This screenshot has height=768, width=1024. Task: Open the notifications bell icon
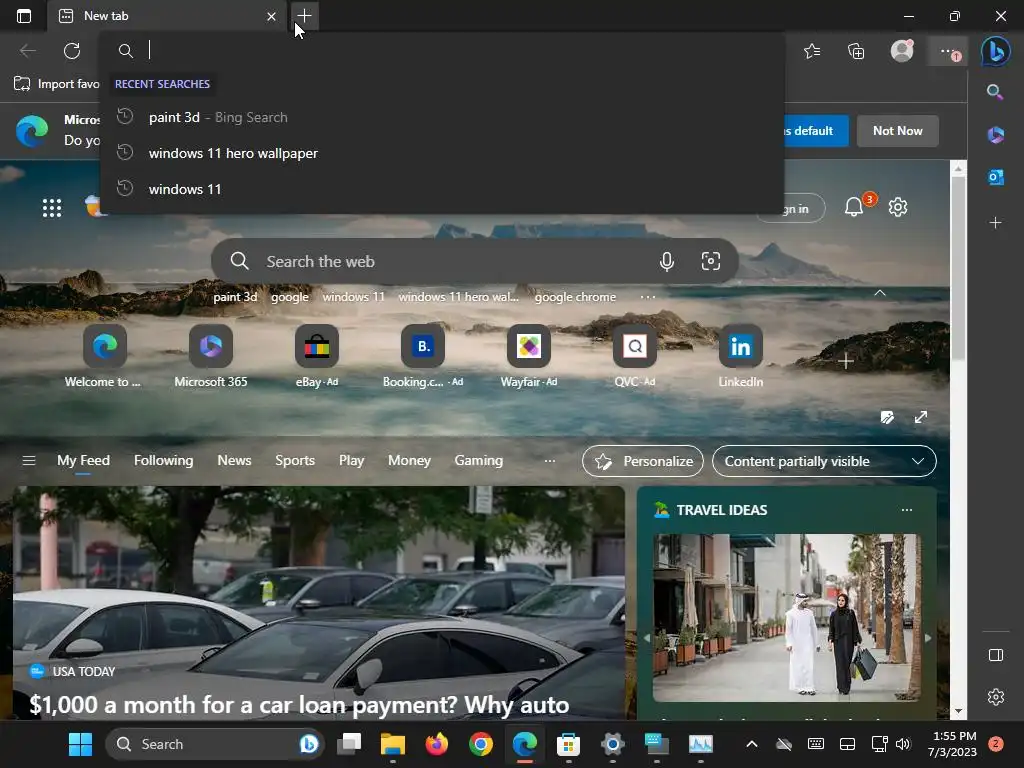click(854, 207)
